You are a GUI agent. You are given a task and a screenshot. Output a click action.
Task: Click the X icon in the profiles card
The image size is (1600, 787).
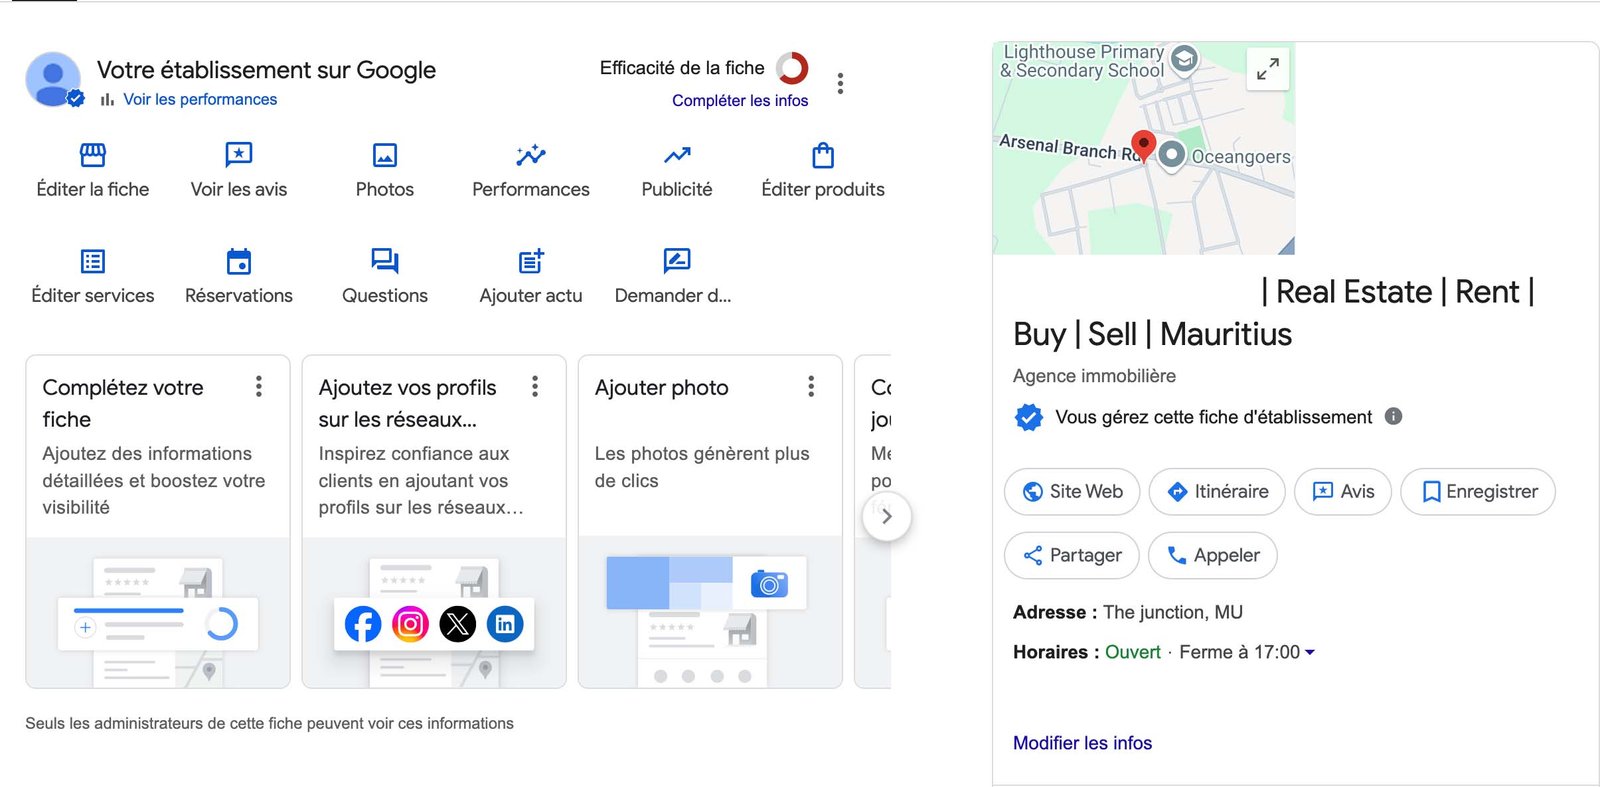click(x=458, y=624)
